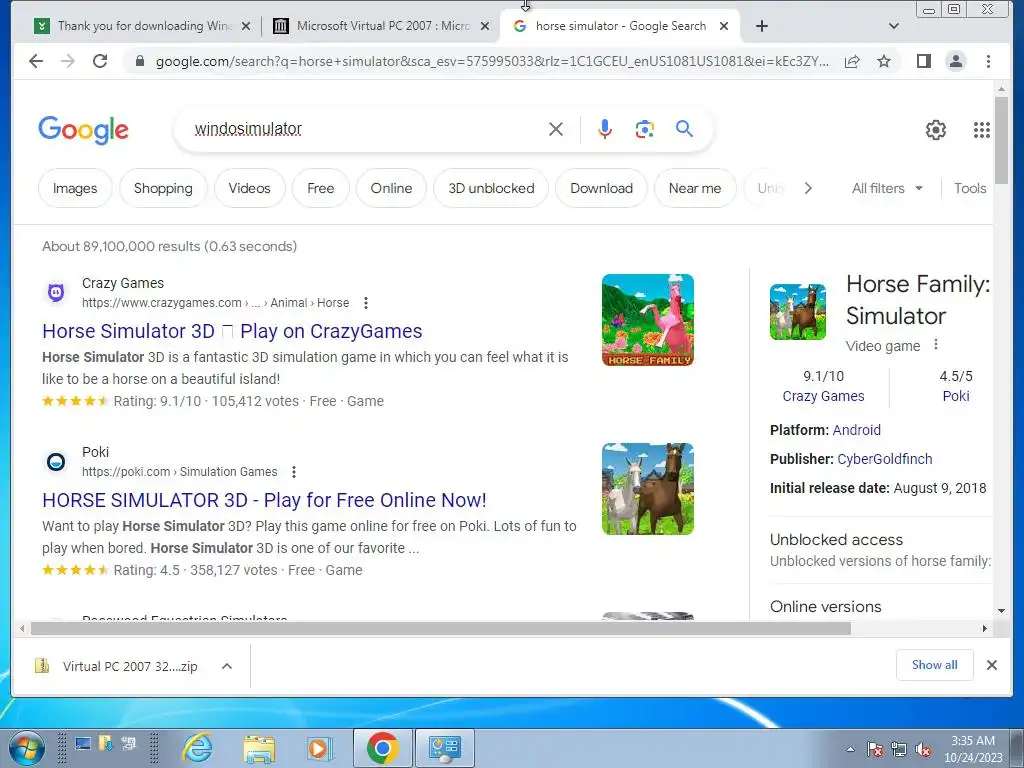The width and height of the screenshot is (1024, 768).
Task: Open Chrome profile avatar
Action: tap(956, 61)
